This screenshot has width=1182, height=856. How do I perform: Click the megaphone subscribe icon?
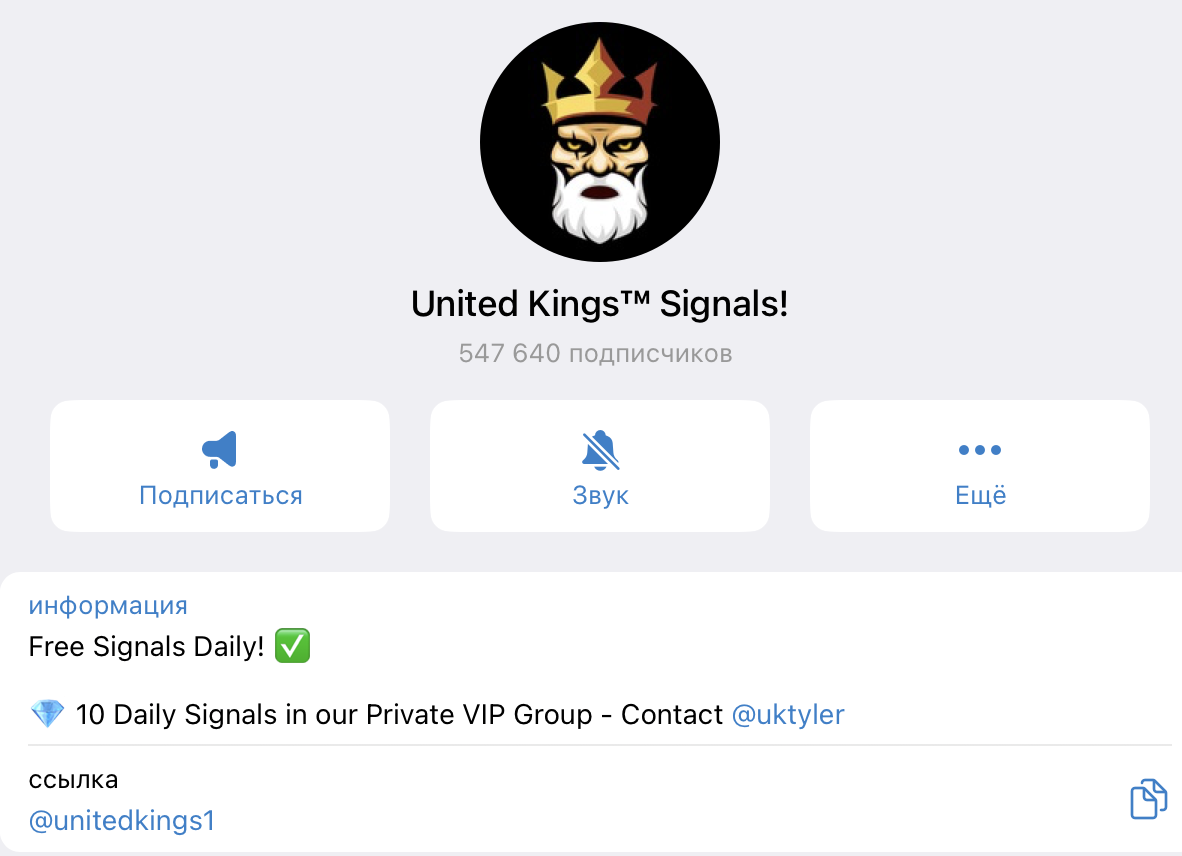click(219, 450)
